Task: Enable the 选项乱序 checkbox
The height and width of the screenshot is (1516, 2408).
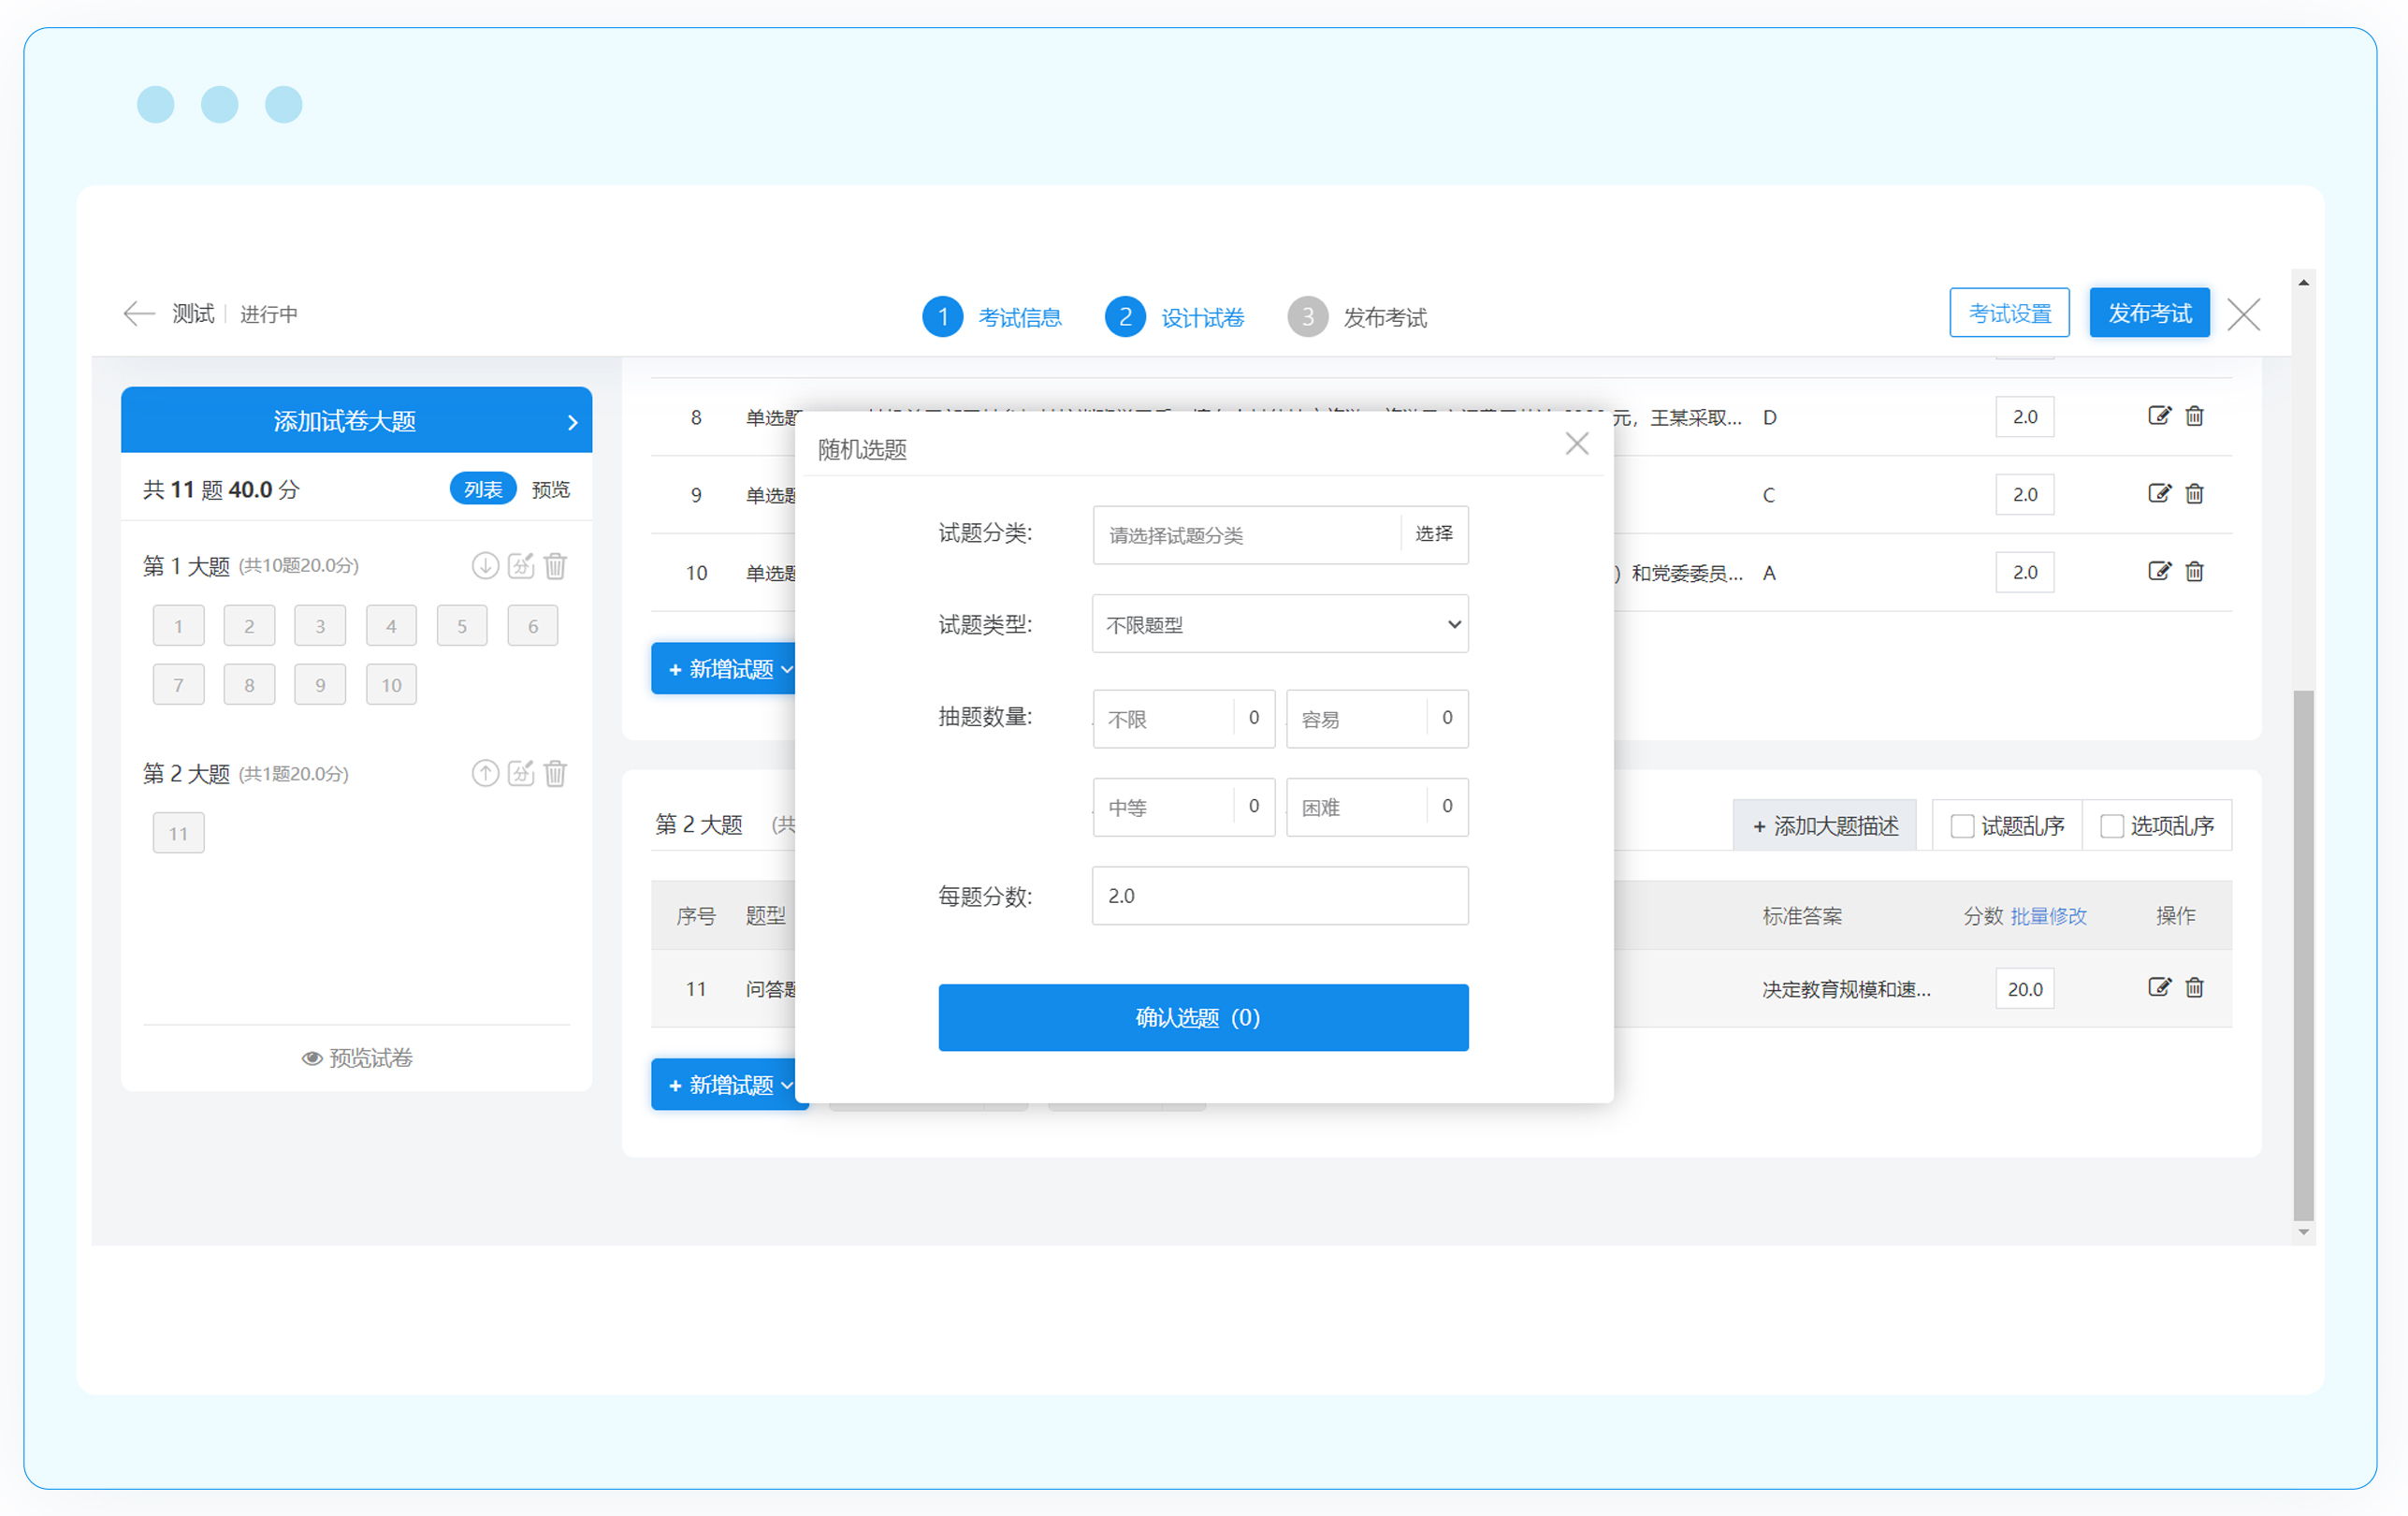Action: point(2111,826)
